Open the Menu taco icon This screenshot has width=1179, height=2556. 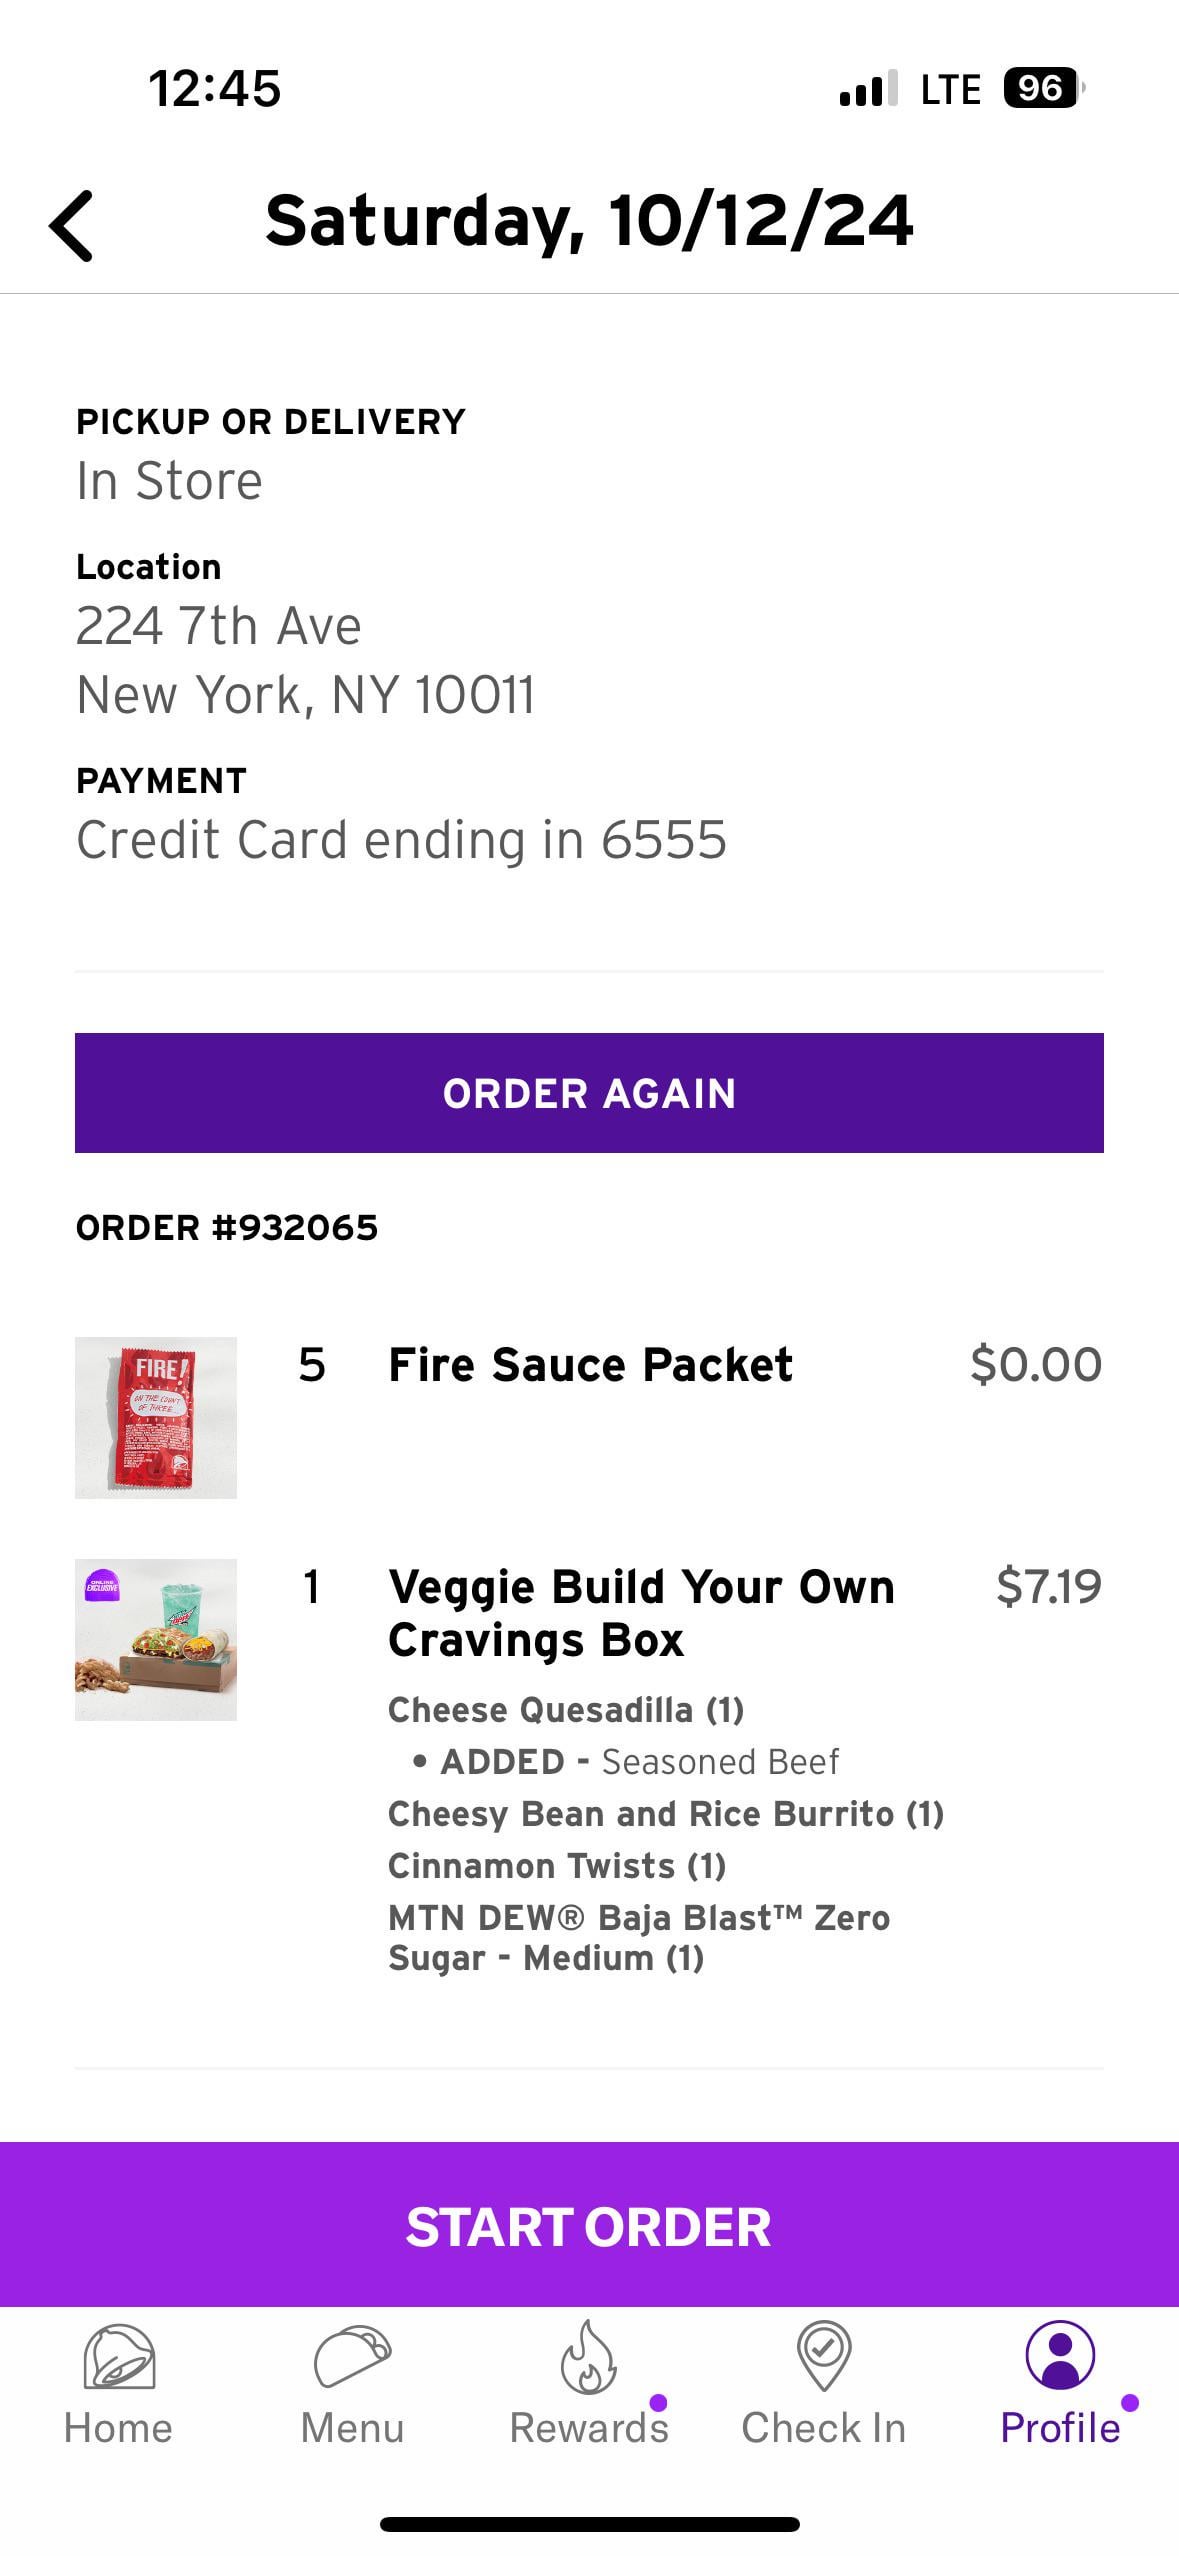(352, 2358)
